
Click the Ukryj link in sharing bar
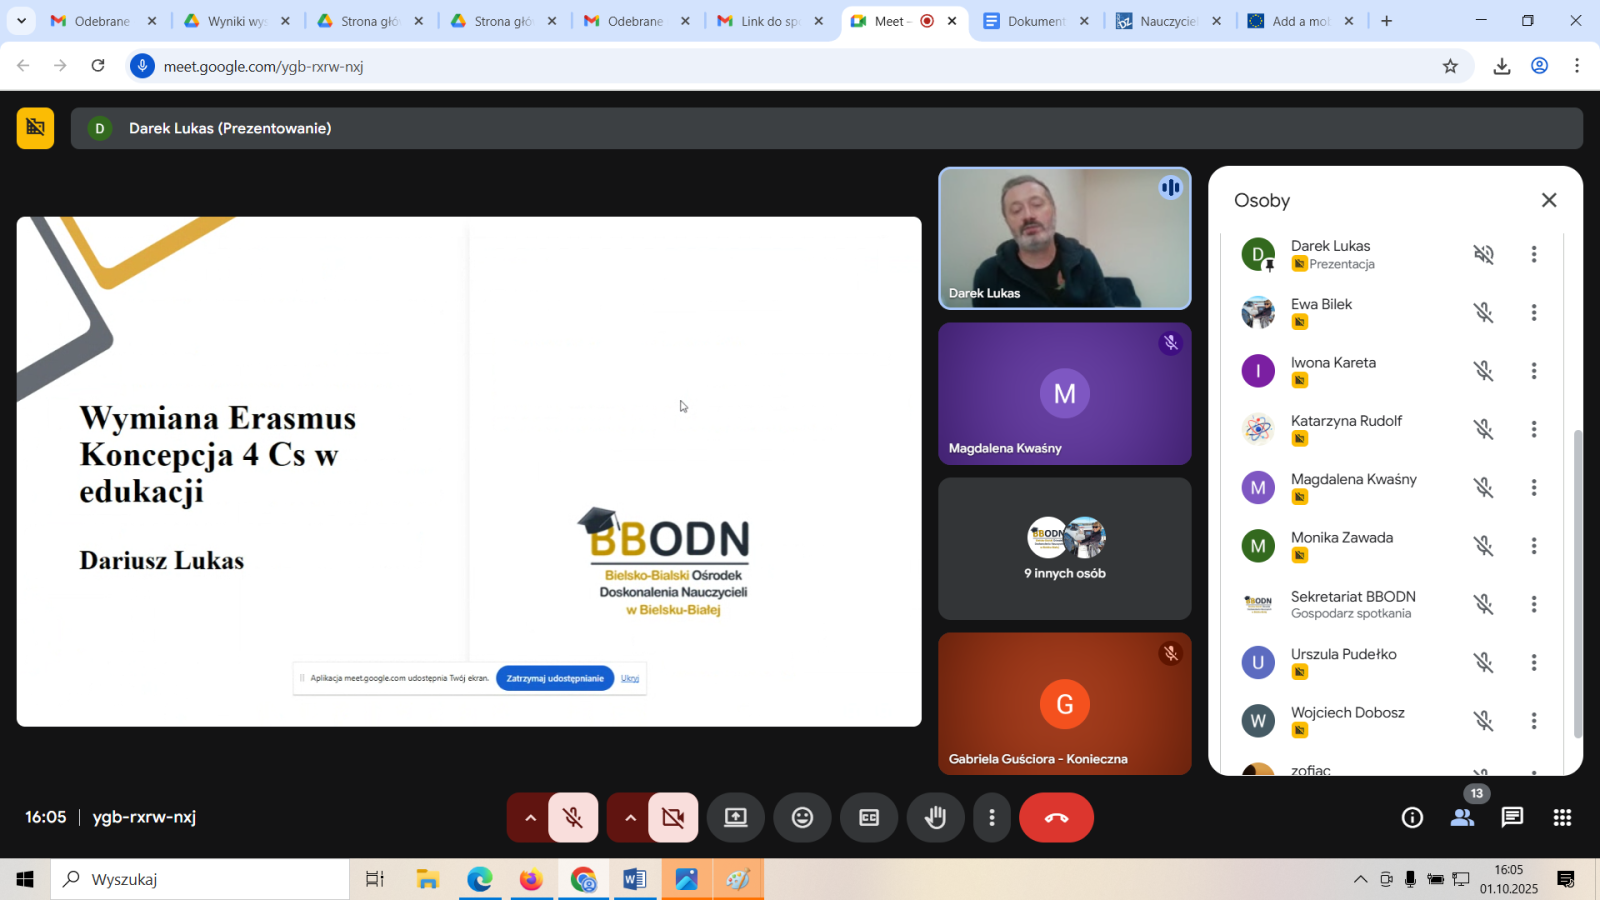[630, 678]
